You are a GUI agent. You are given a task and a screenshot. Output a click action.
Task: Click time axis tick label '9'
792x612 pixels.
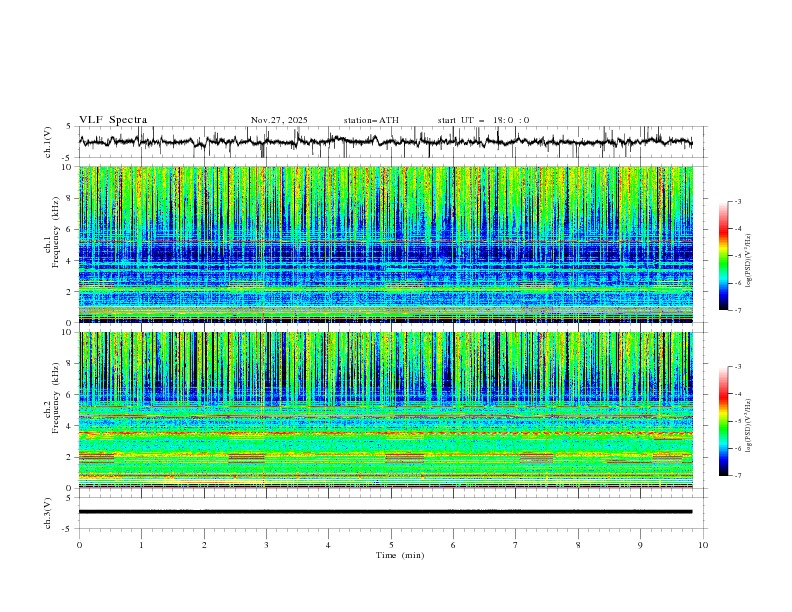640,545
